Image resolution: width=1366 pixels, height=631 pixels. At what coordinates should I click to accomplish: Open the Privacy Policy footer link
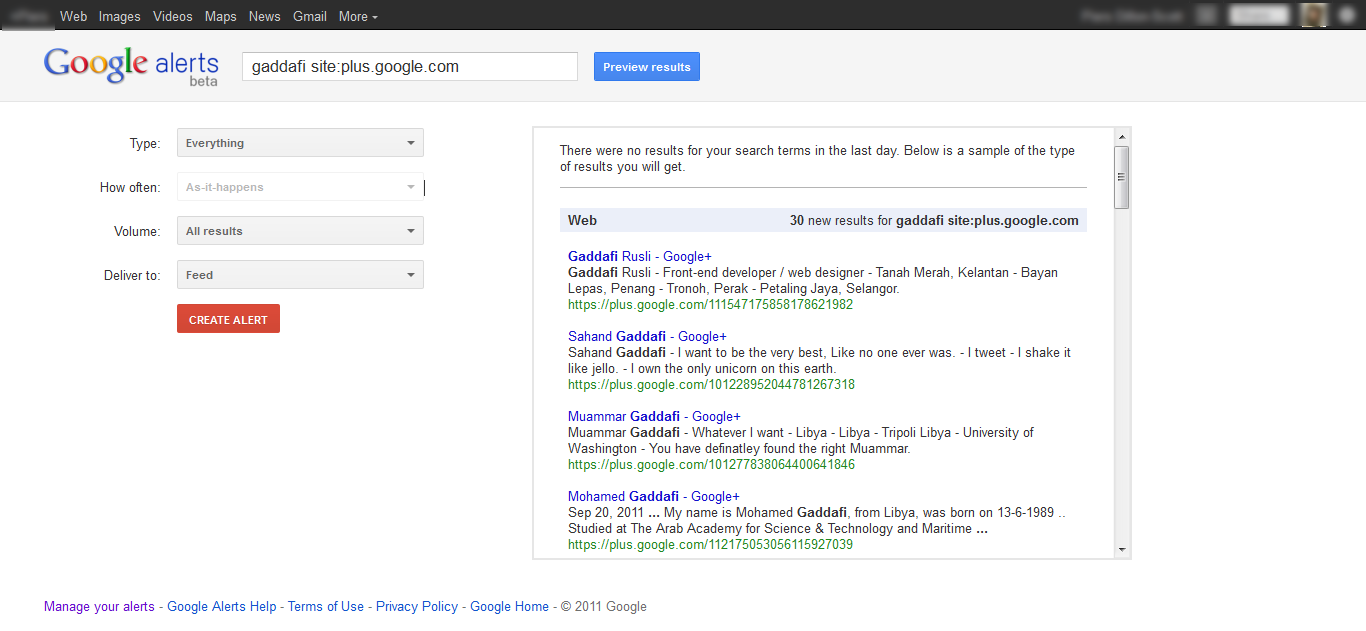(417, 606)
